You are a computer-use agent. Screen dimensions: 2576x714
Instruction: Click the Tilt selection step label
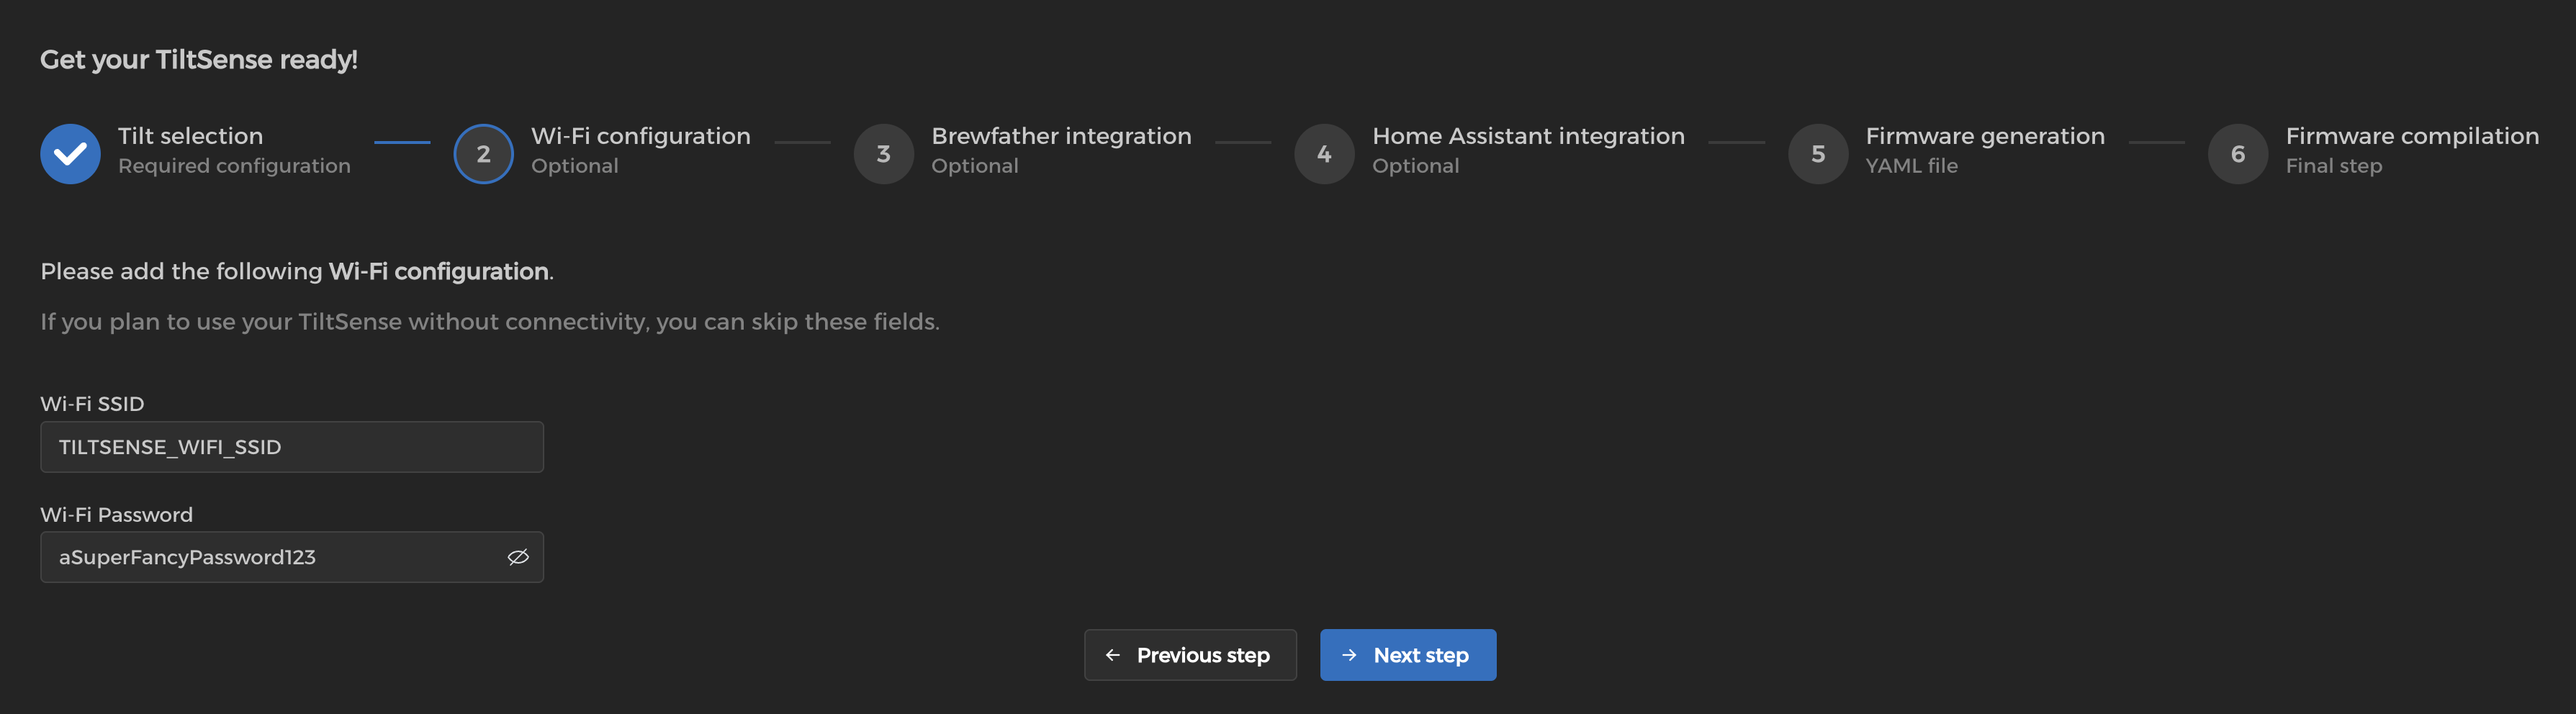(x=190, y=136)
